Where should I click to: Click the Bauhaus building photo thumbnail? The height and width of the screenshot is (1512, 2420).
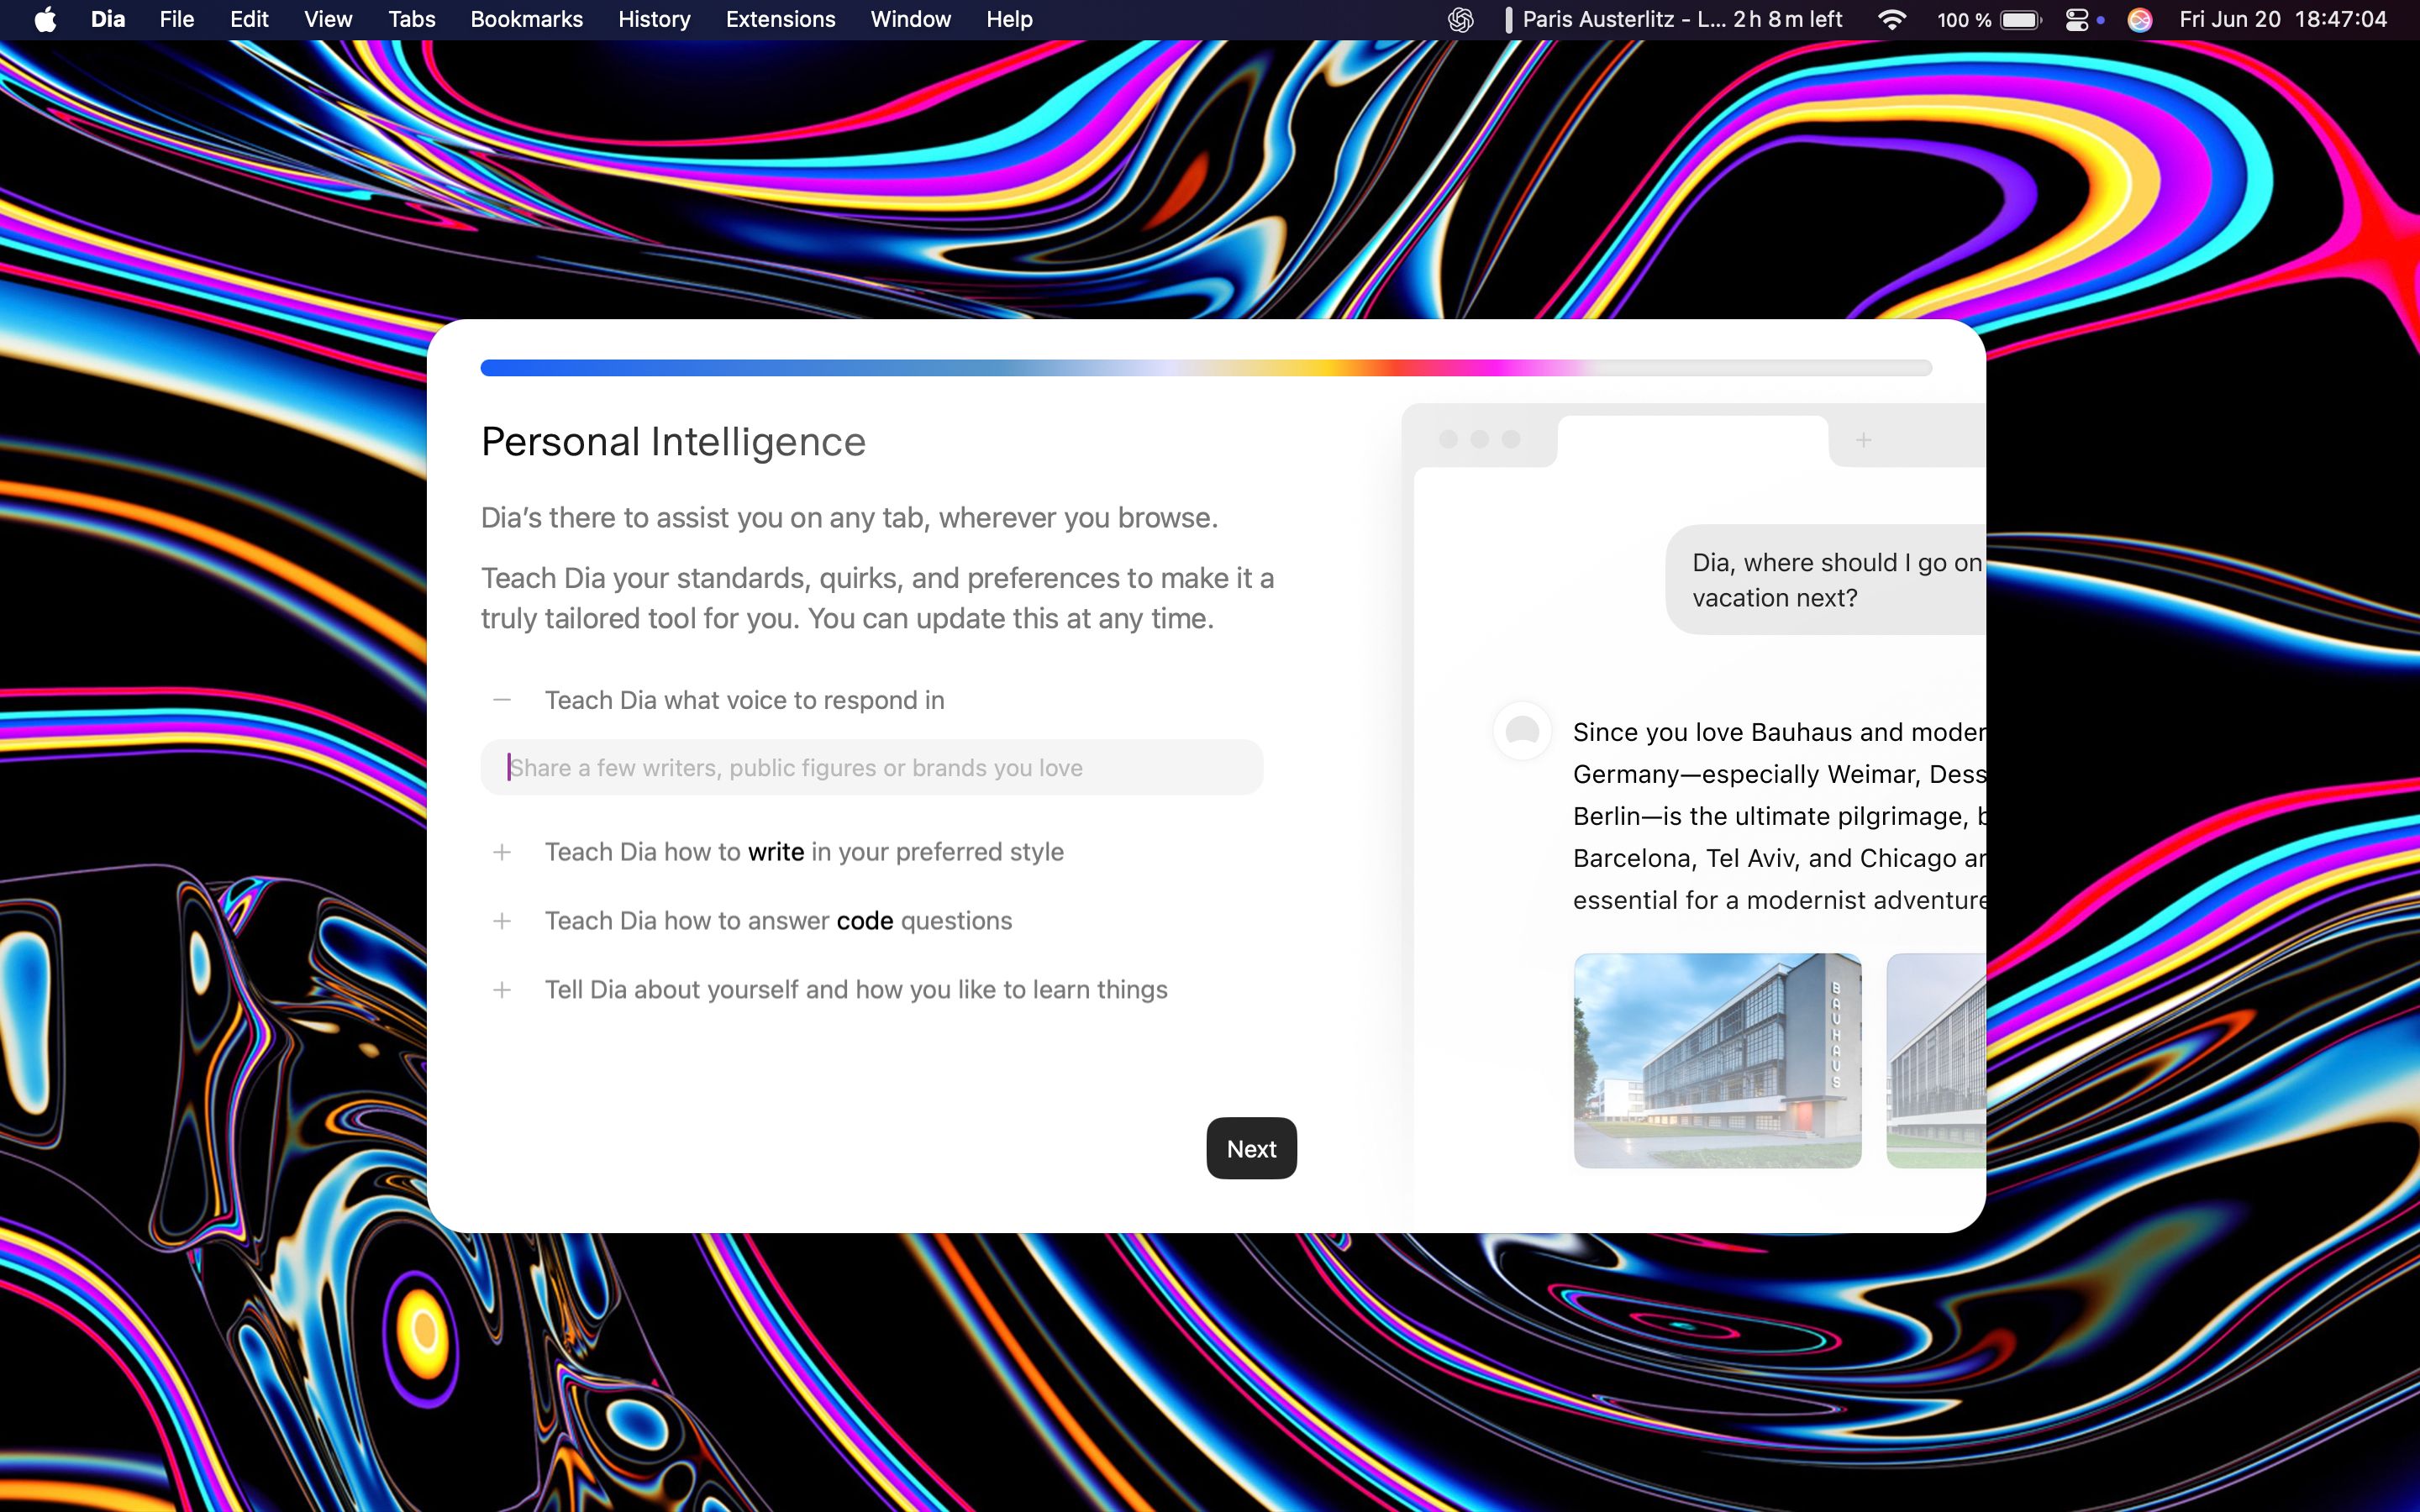(x=1717, y=1061)
